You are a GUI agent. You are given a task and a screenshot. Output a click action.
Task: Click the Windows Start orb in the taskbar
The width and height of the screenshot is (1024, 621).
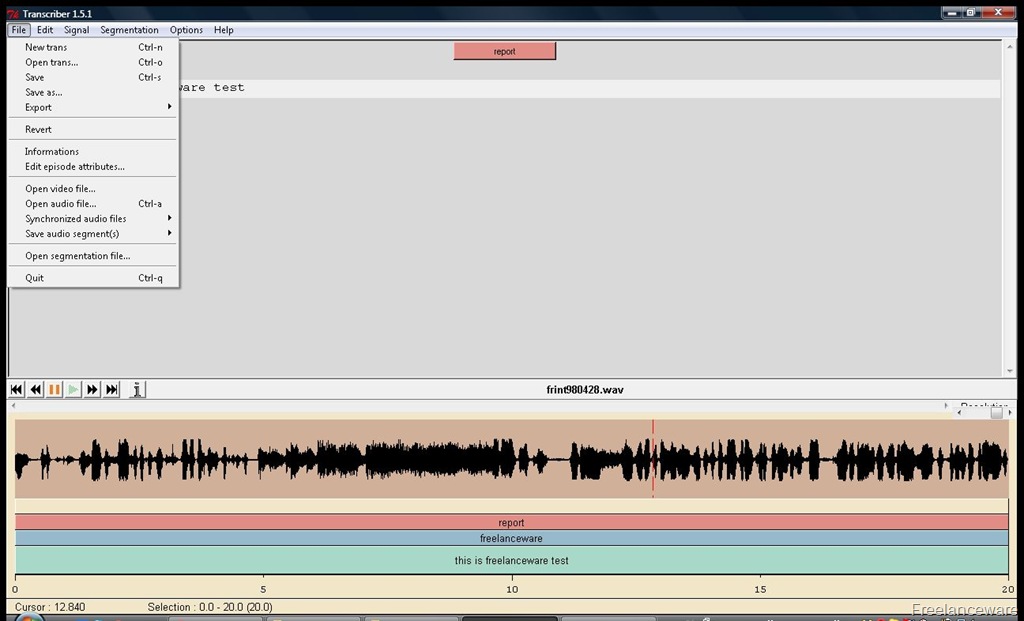27,616
